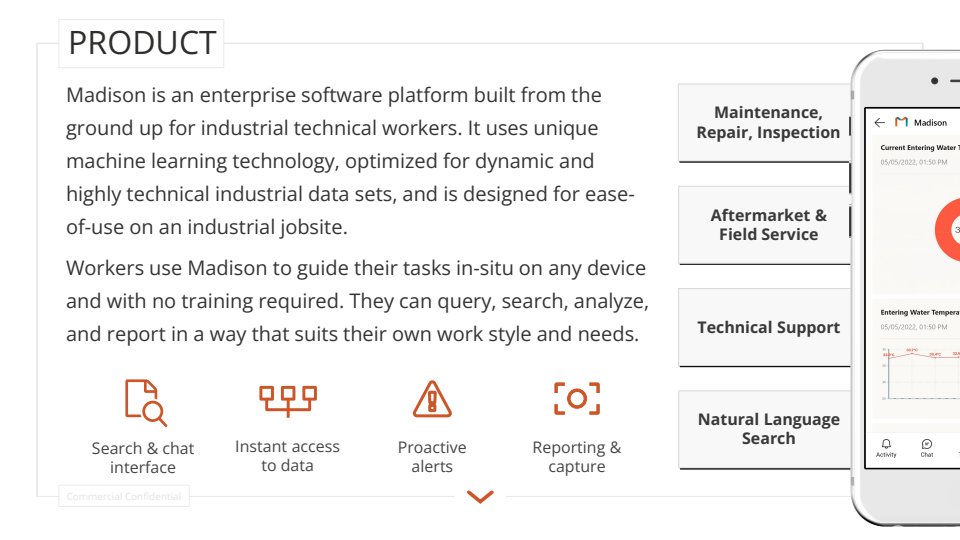The image size is (960, 540).
Task: Tap the back arrow in the phone app
Action: [880, 123]
